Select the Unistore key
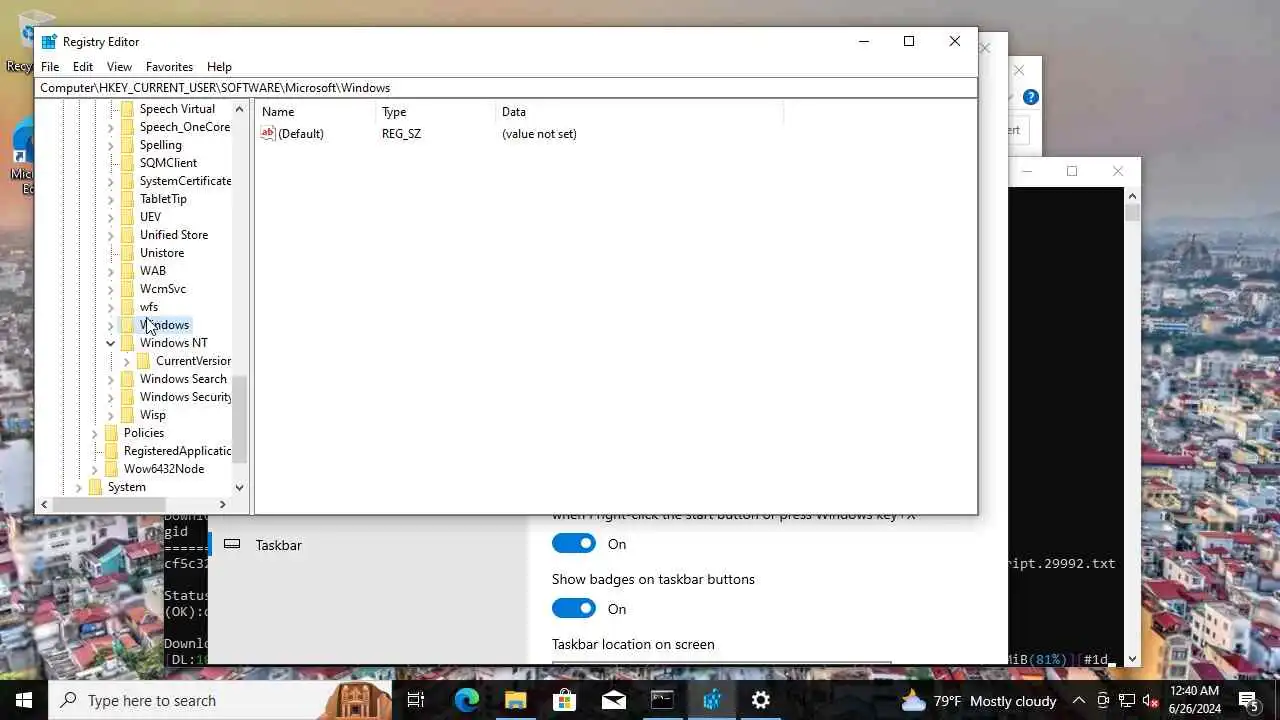 [162, 253]
